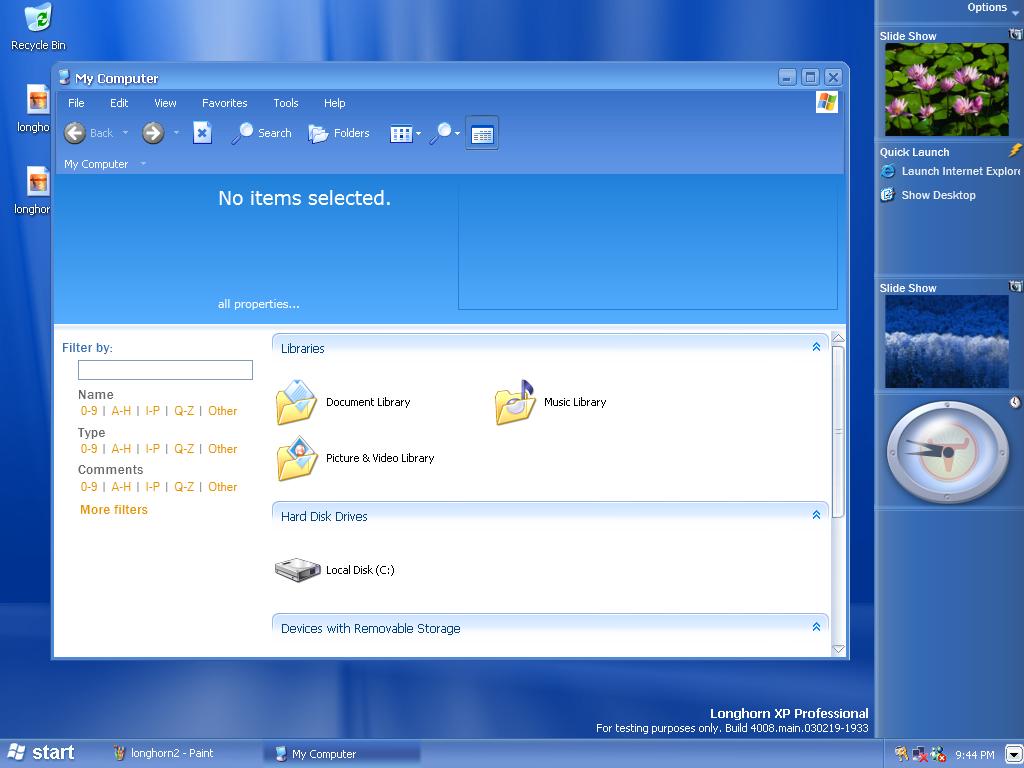The image size is (1024, 768).
Task: Open the Edit menu
Action: click(119, 103)
